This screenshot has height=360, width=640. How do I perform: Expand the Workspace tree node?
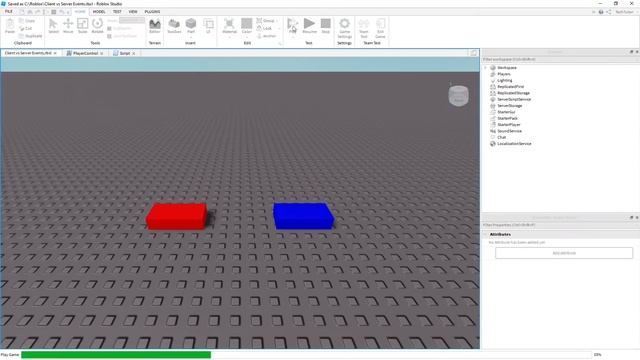click(x=486, y=68)
